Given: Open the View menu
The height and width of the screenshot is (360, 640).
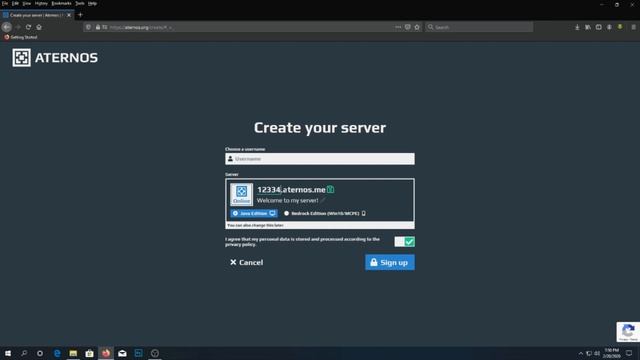Looking at the screenshot, I should [27, 3].
